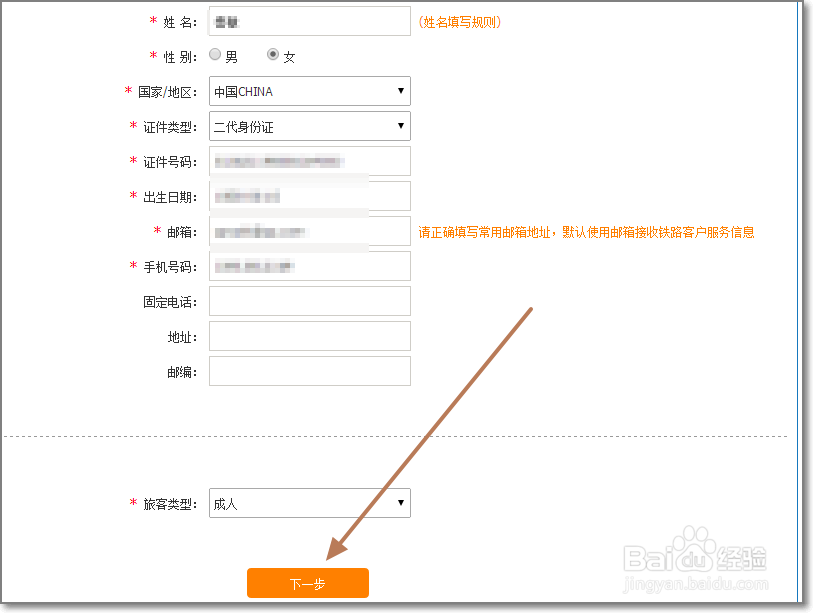Click the 邮箱 email input field
This screenshot has width=813, height=613.
coord(309,231)
